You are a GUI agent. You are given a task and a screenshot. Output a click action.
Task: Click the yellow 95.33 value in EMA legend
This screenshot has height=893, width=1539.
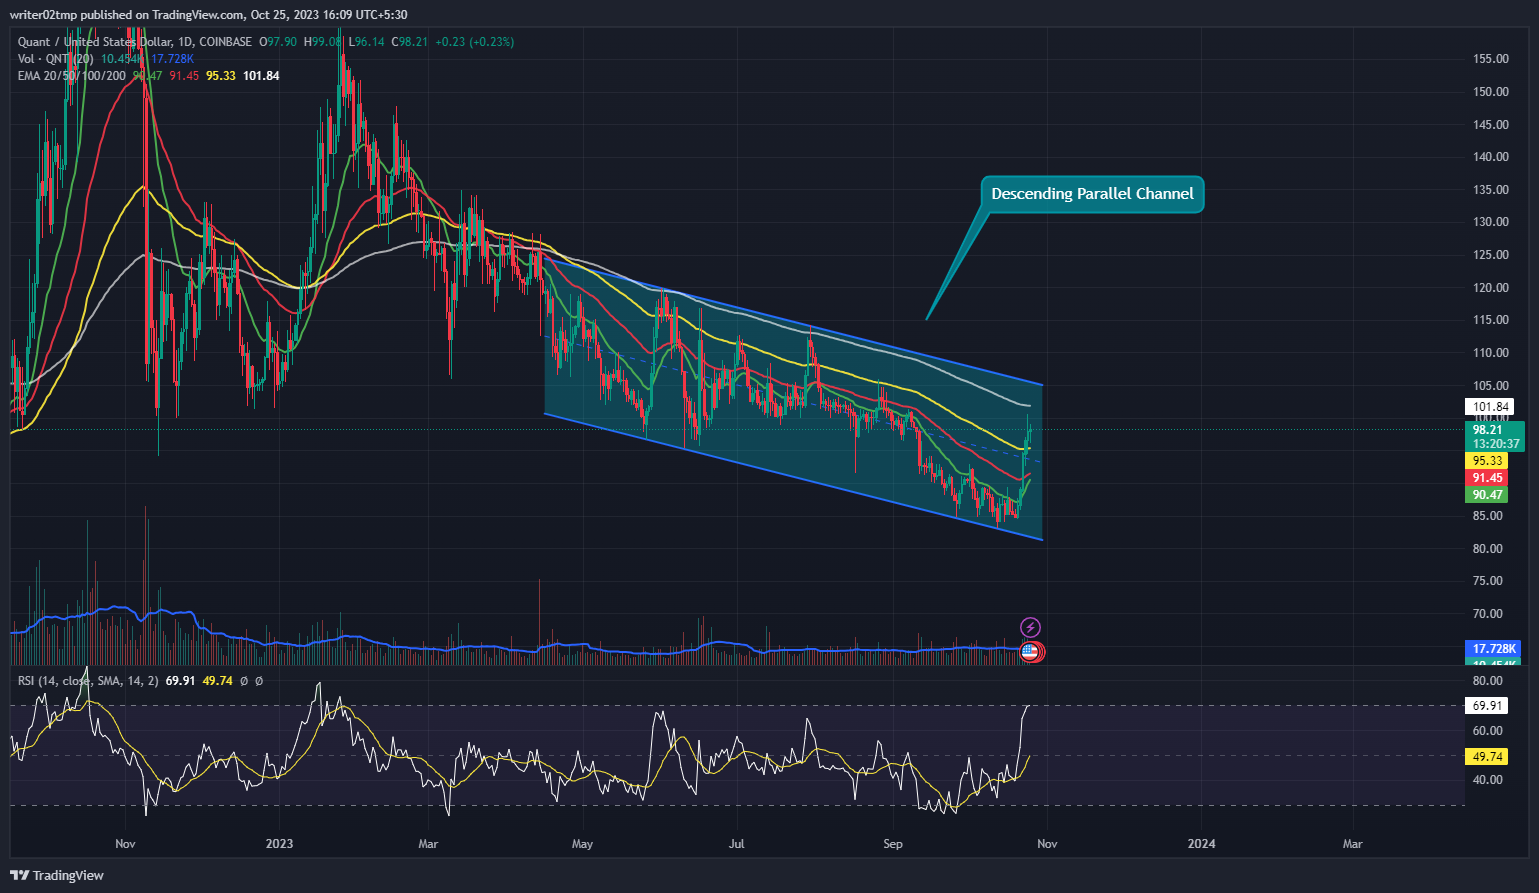[221, 76]
